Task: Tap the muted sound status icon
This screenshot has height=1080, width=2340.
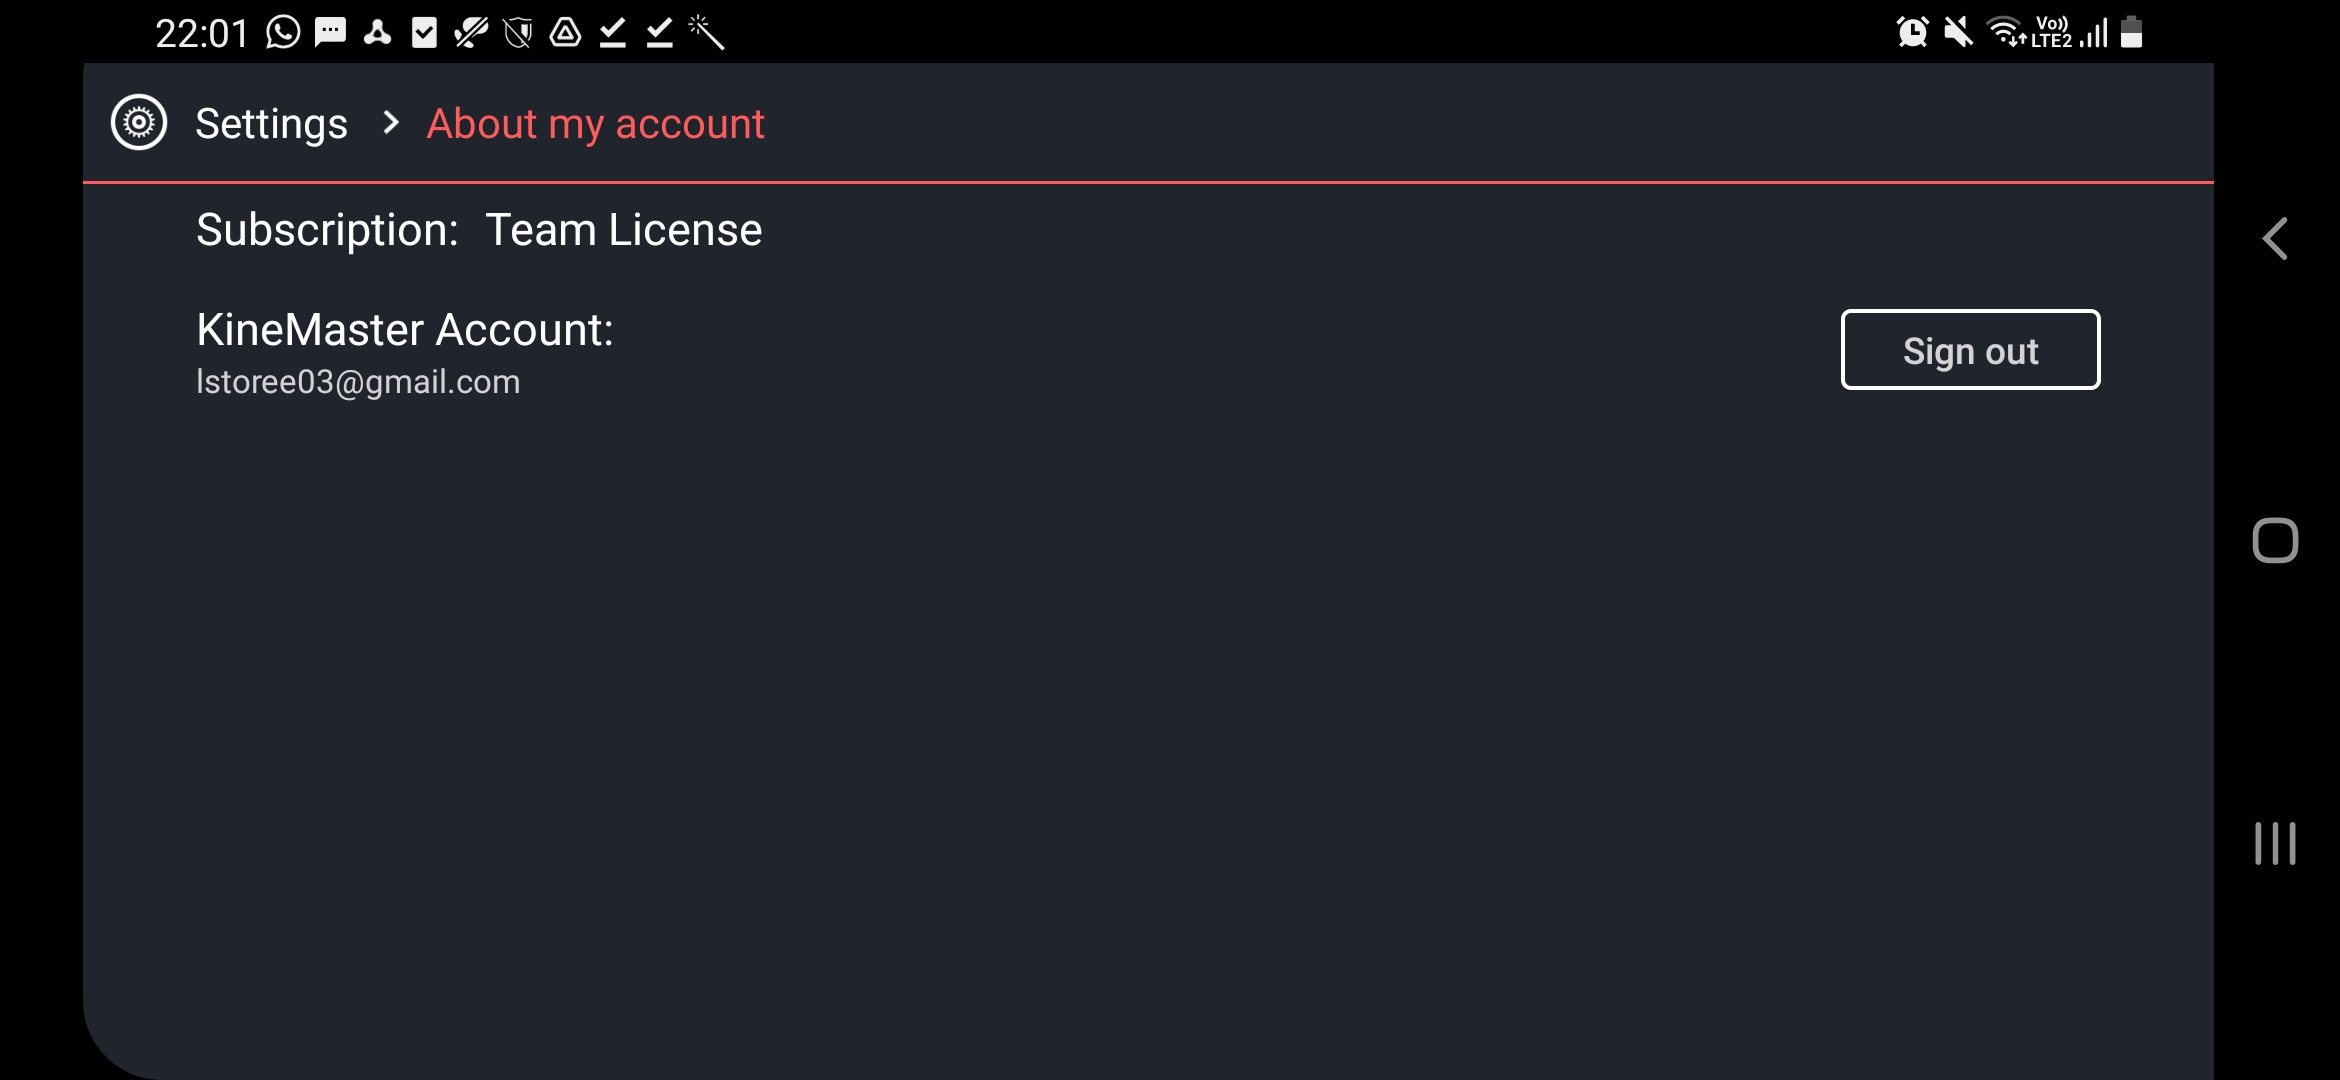Action: point(1958,32)
